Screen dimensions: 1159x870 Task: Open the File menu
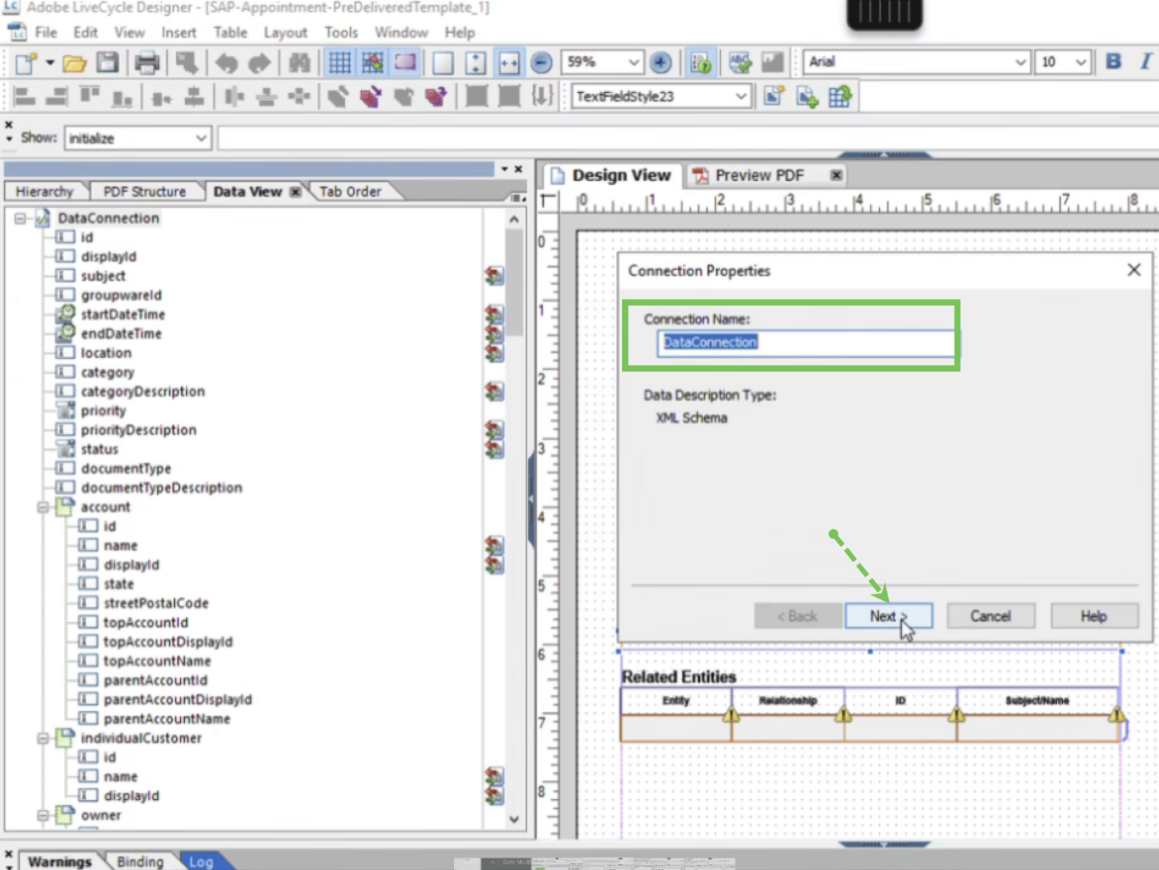coord(46,33)
